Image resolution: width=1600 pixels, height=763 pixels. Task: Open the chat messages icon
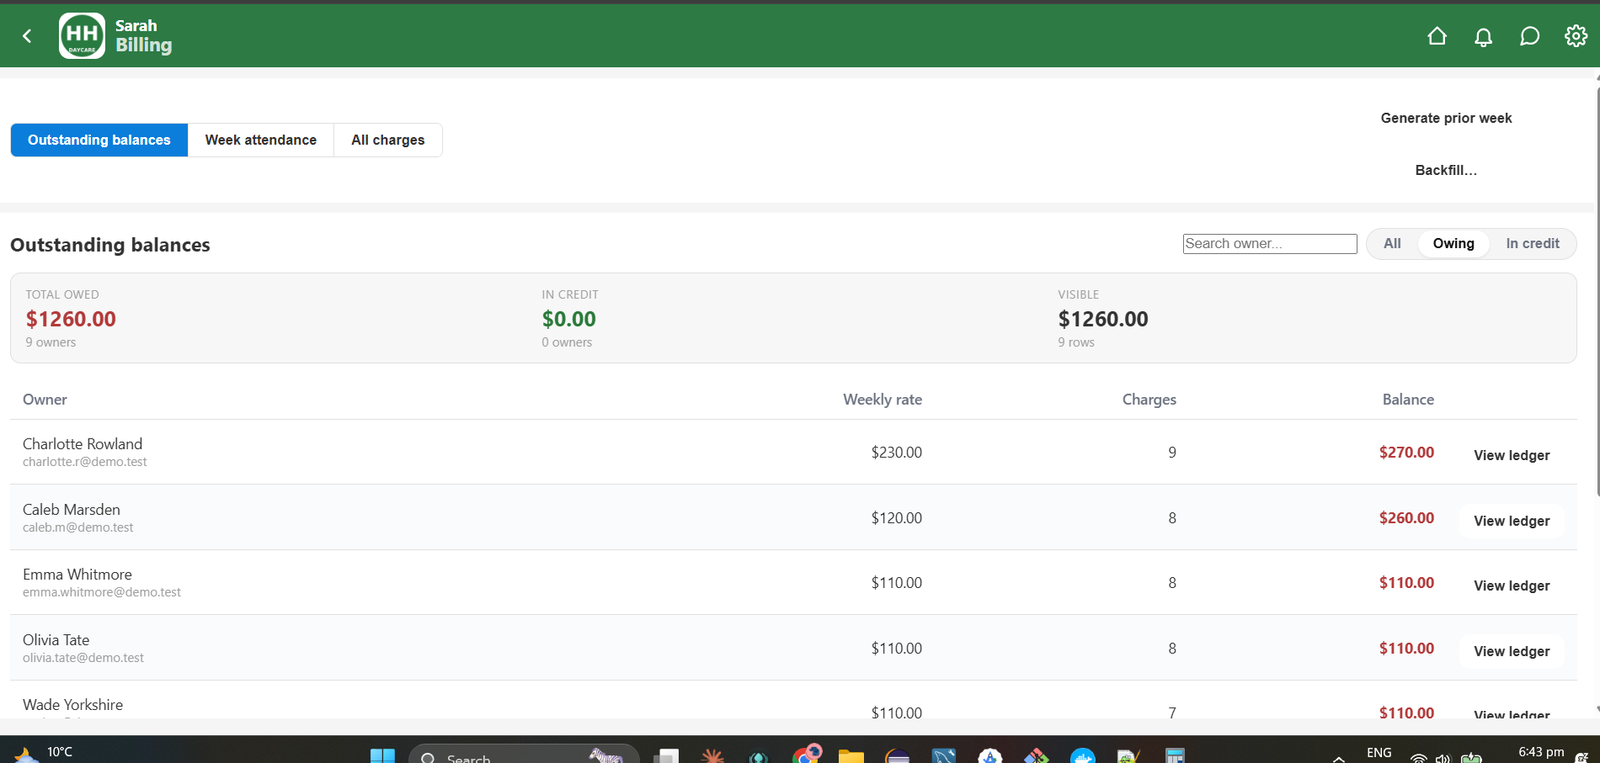pos(1529,36)
